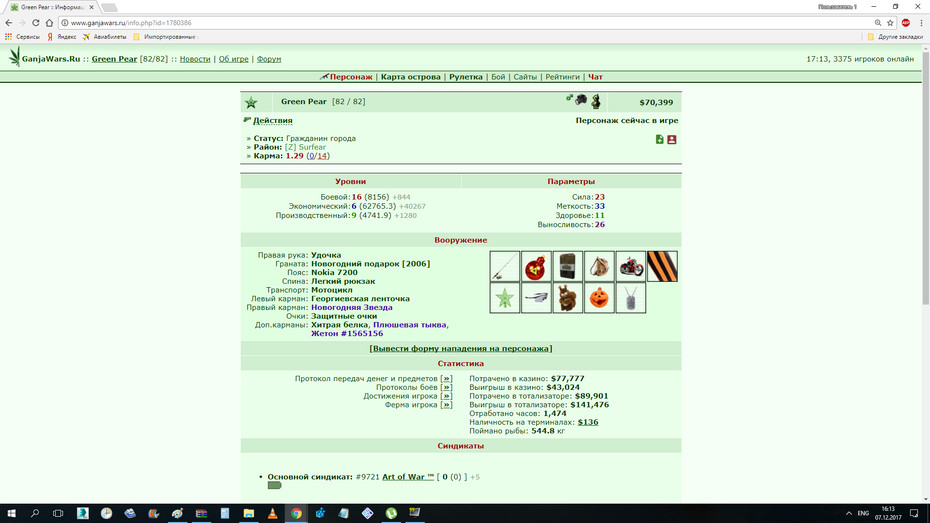Open the Другие закладки bookmarks folder
This screenshot has height=523, width=930.
(x=895, y=37)
